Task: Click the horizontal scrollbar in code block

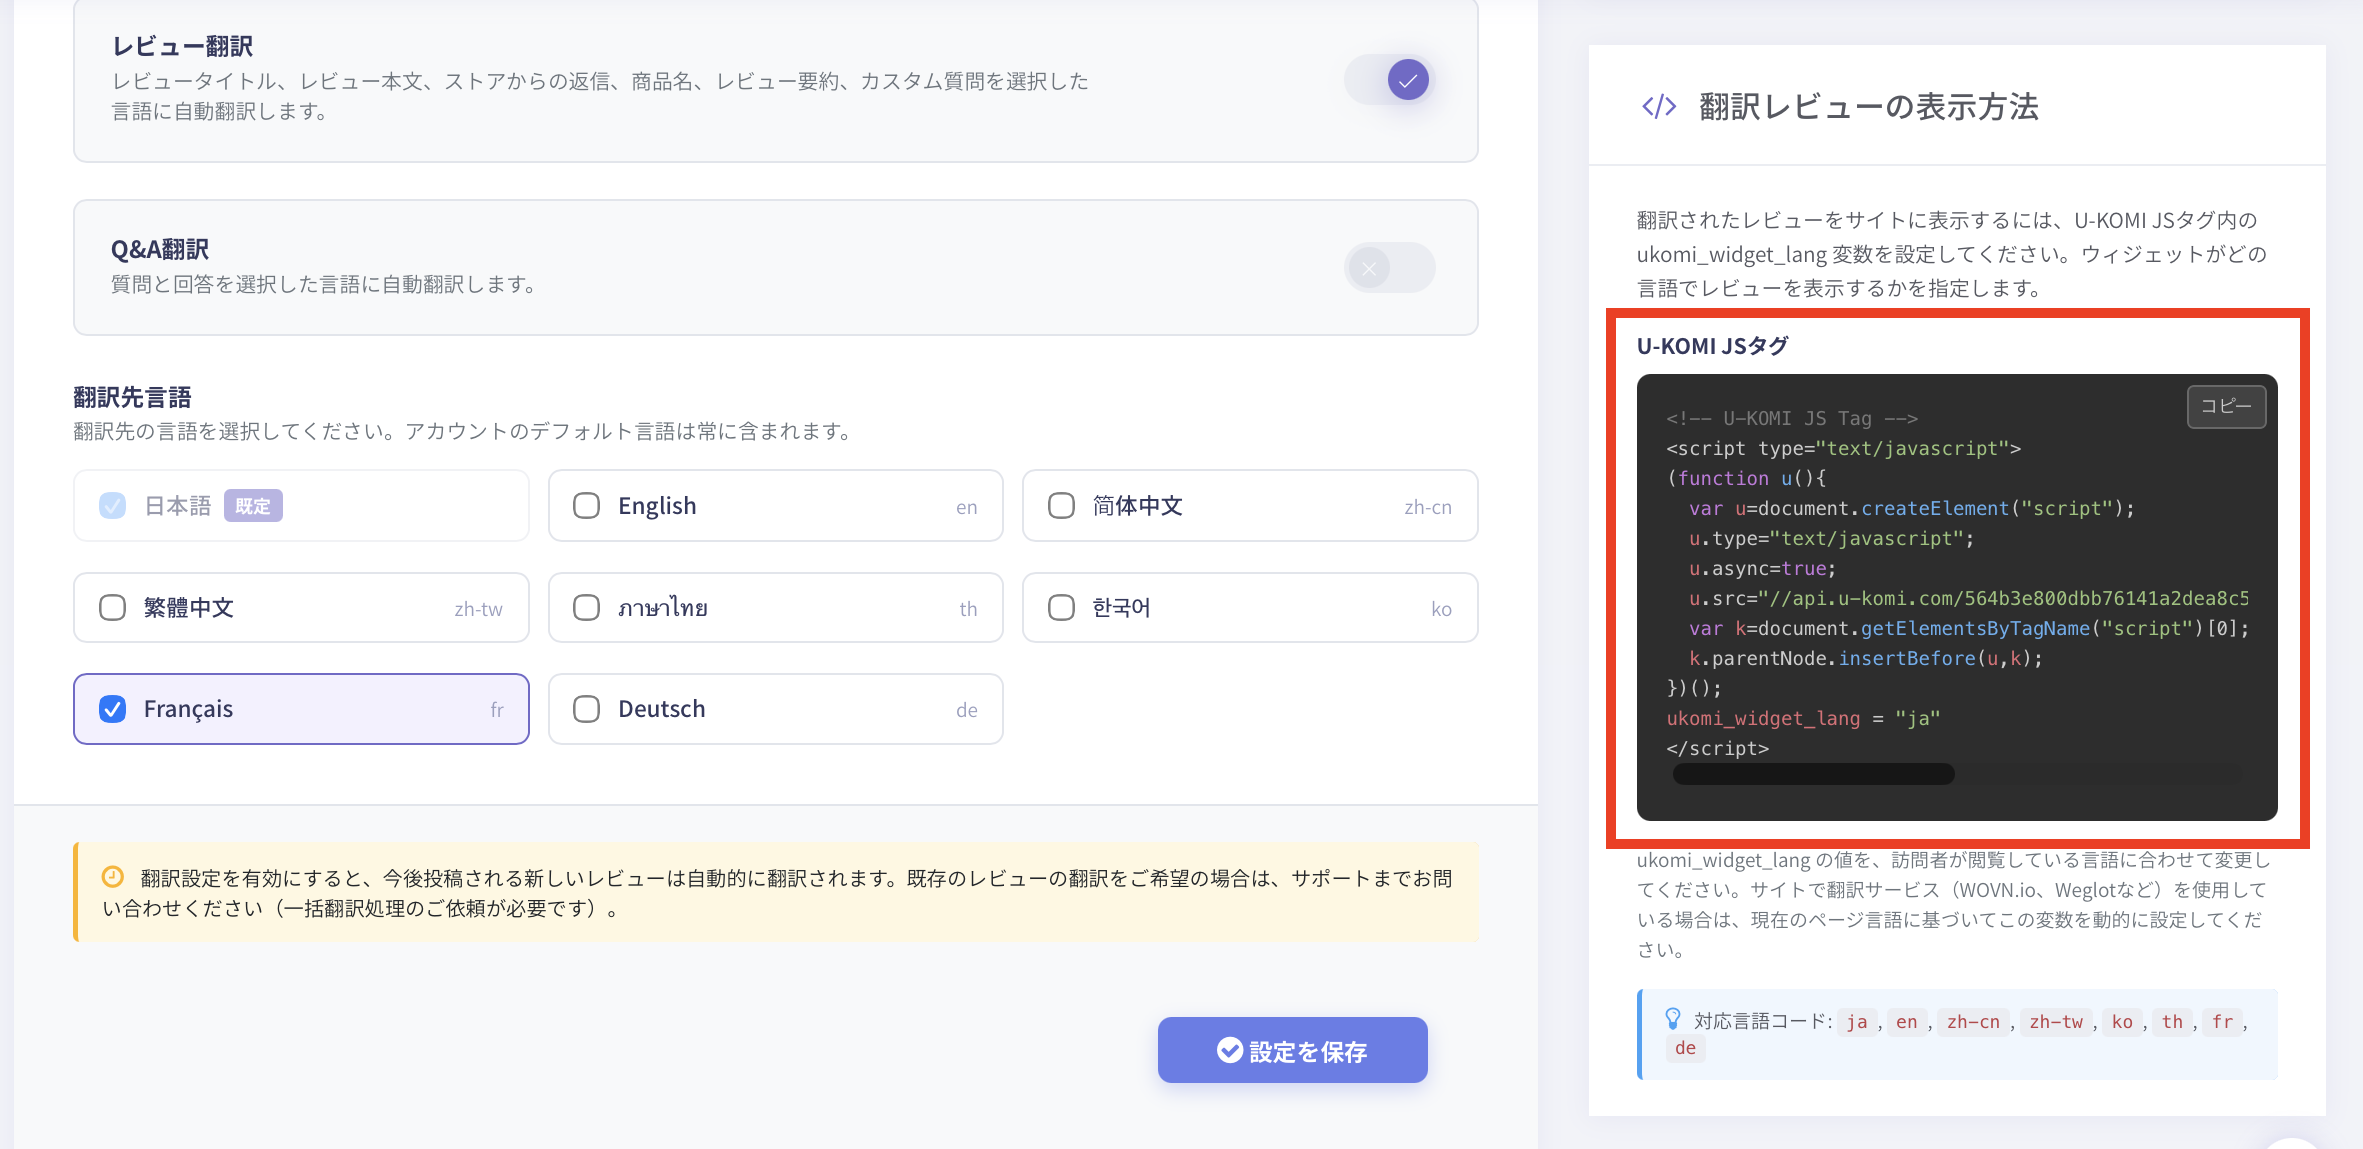Action: pyautogui.click(x=1813, y=774)
